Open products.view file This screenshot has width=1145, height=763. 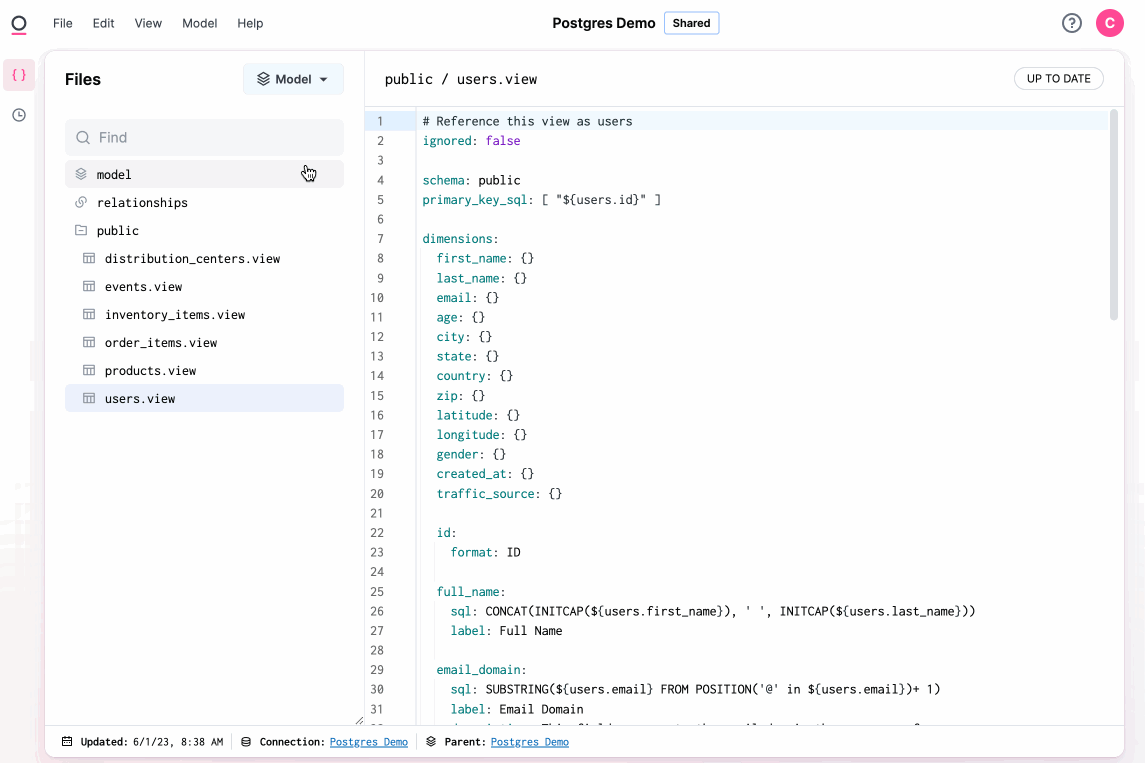(x=204, y=370)
